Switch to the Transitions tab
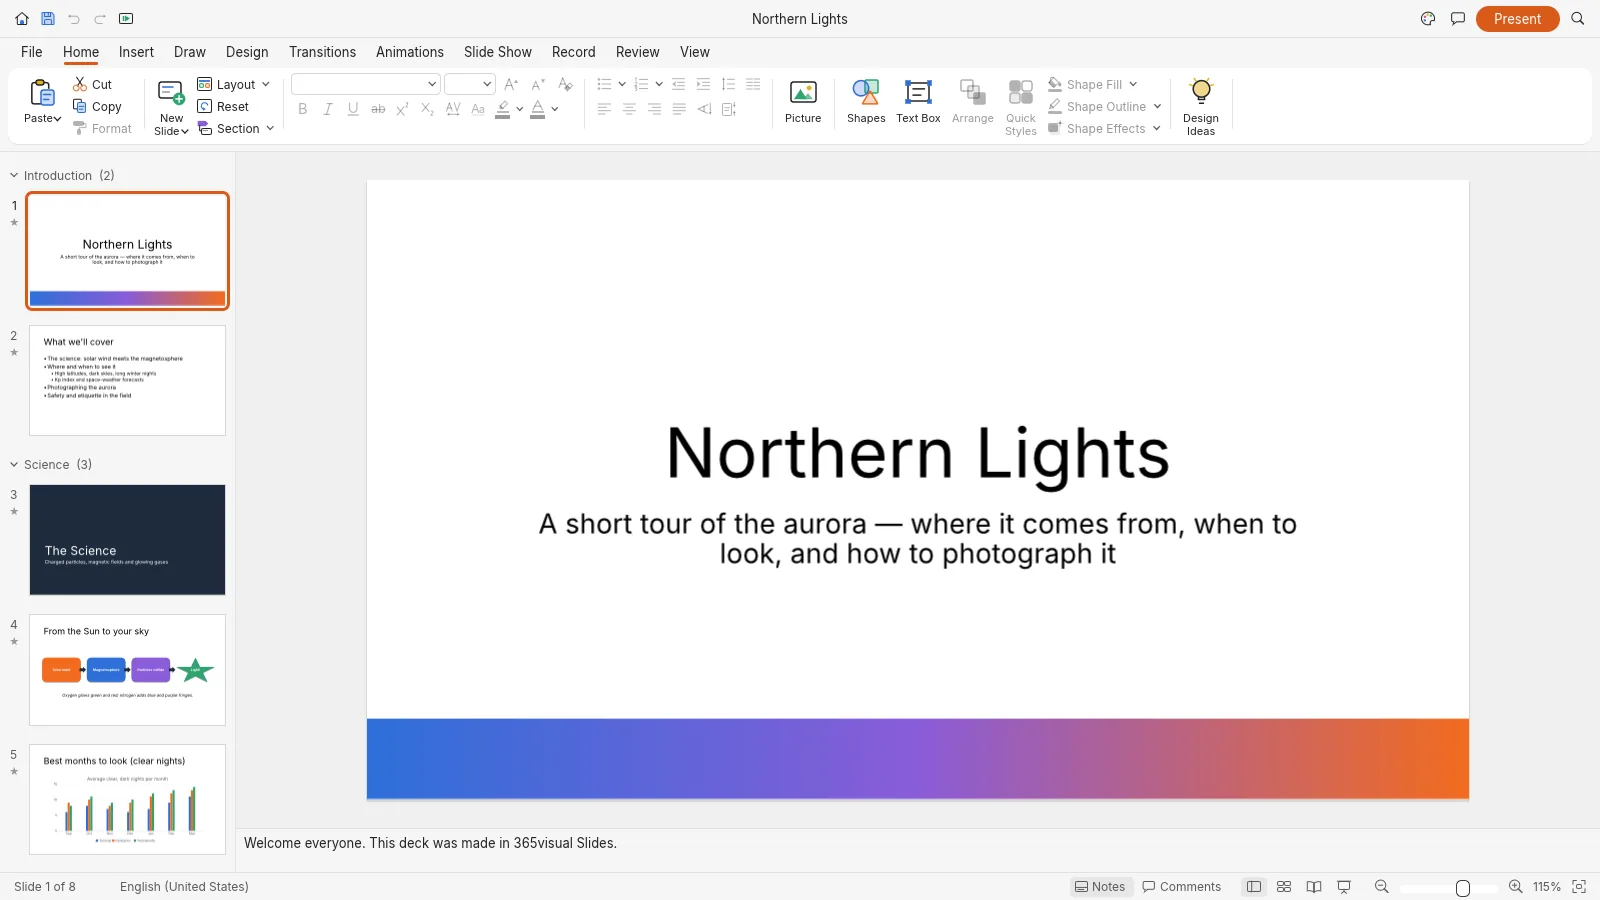The height and width of the screenshot is (900, 1600). click(322, 52)
